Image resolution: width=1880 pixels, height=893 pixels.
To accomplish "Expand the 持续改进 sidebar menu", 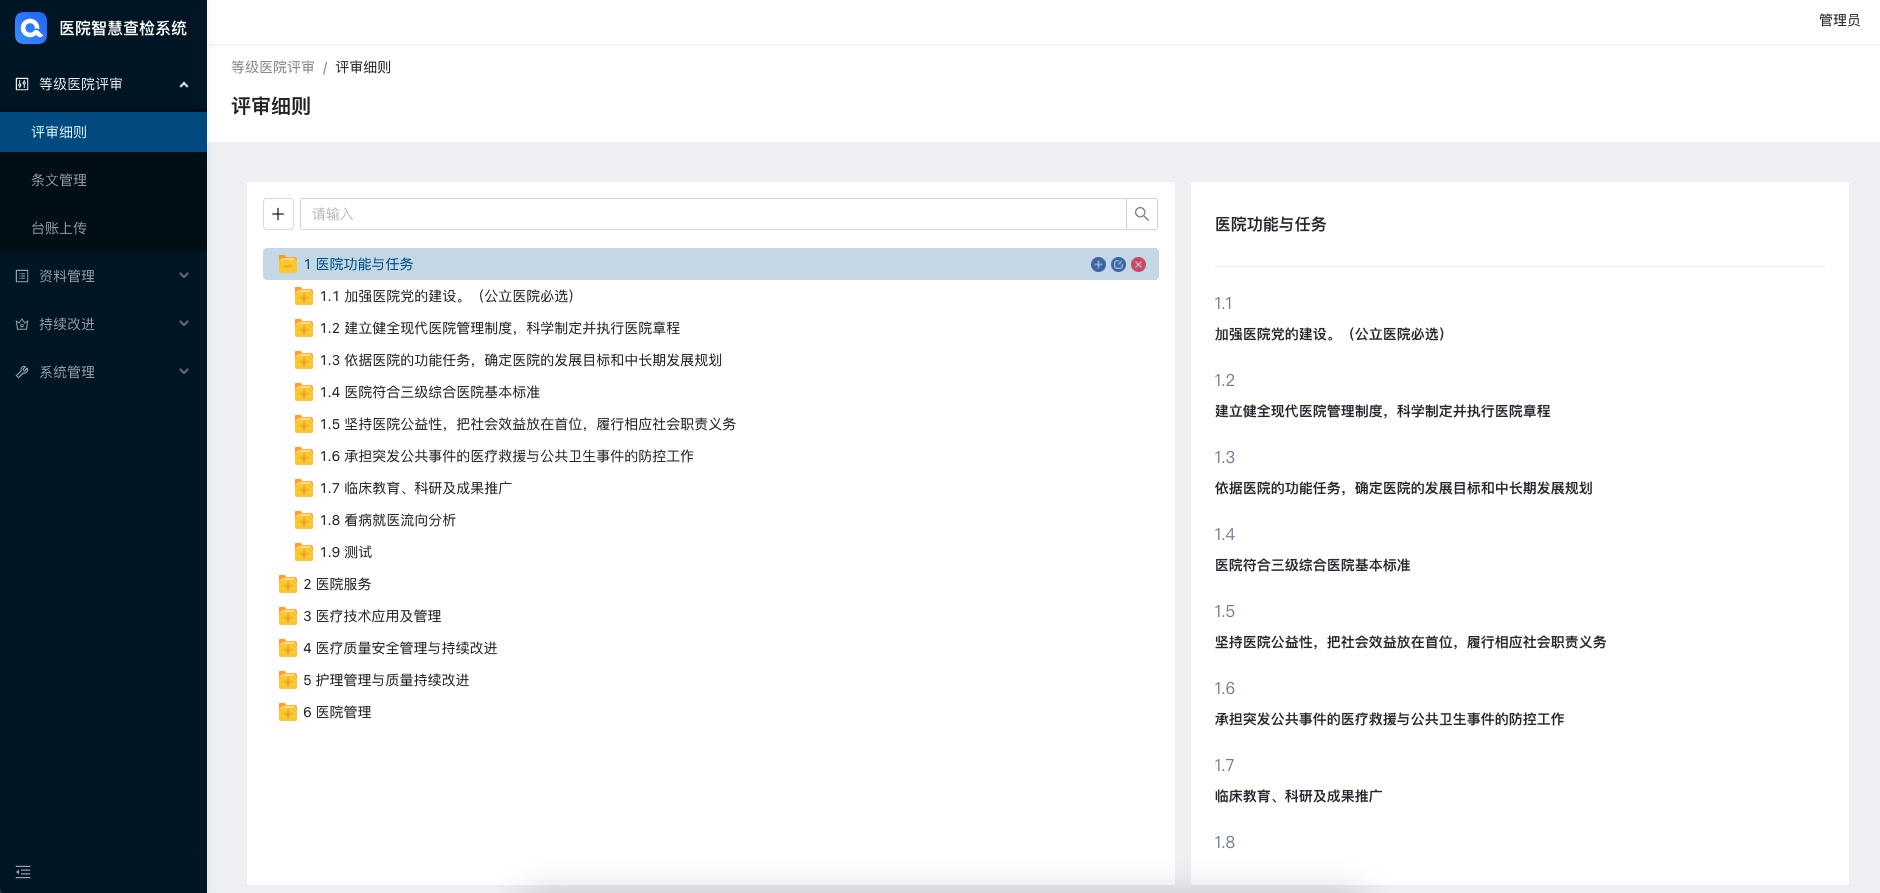I will coord(103,324).
